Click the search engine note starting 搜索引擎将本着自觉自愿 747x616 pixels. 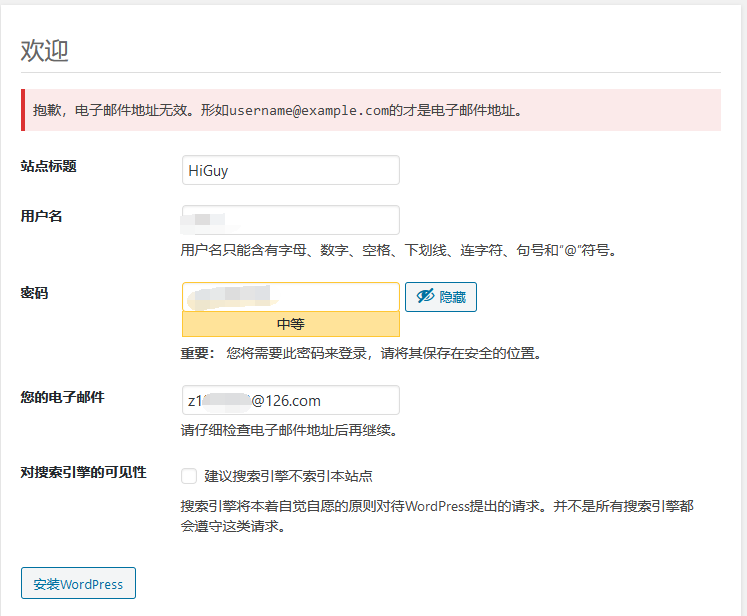pyautogui.click(x=437, y=516)
